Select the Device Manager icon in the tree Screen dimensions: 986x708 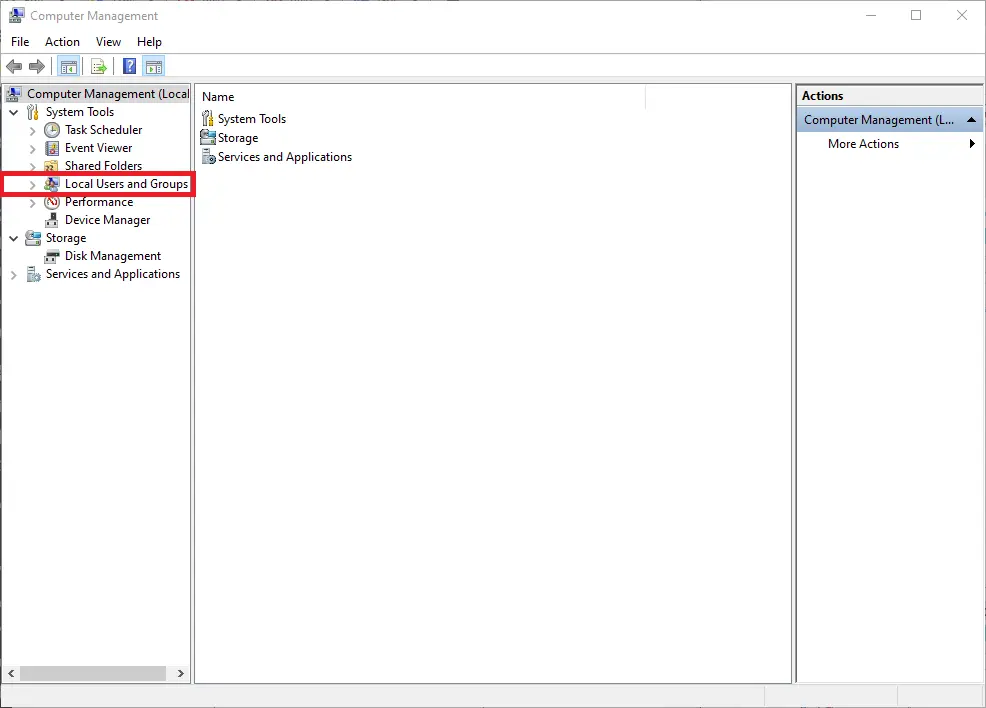point(51,219)
